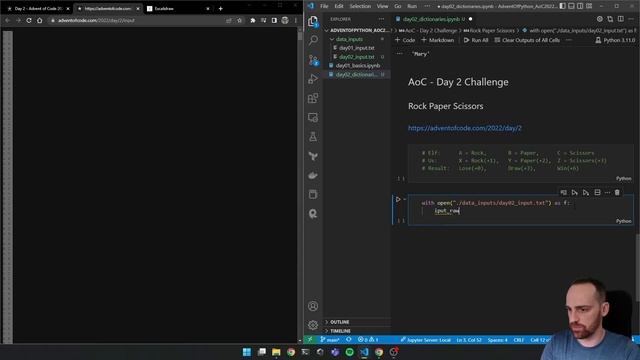The image size is (640, 360).
Task: Open the Explorer view in the activity bar
Action: coord(313,21)
